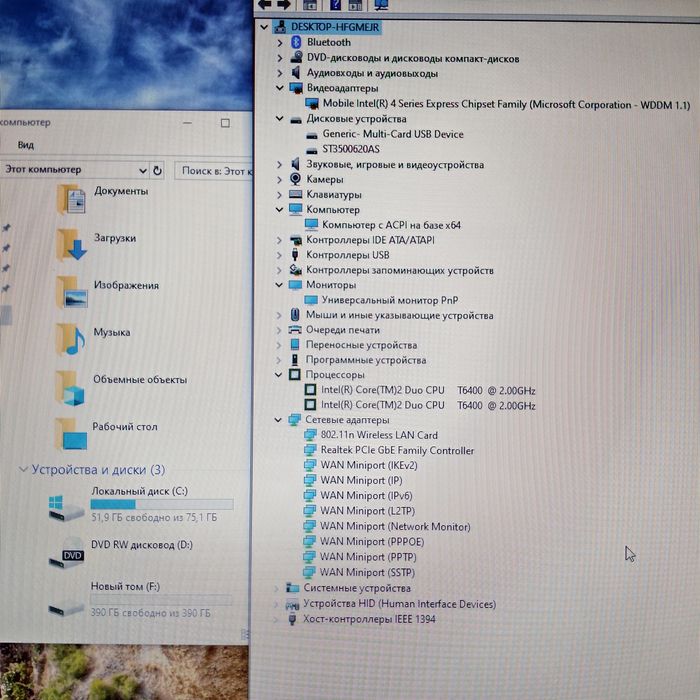This screenshot has height=700, width=700.
Task: Click the Объемные объекты folder icon
Action: coord(70,388)
